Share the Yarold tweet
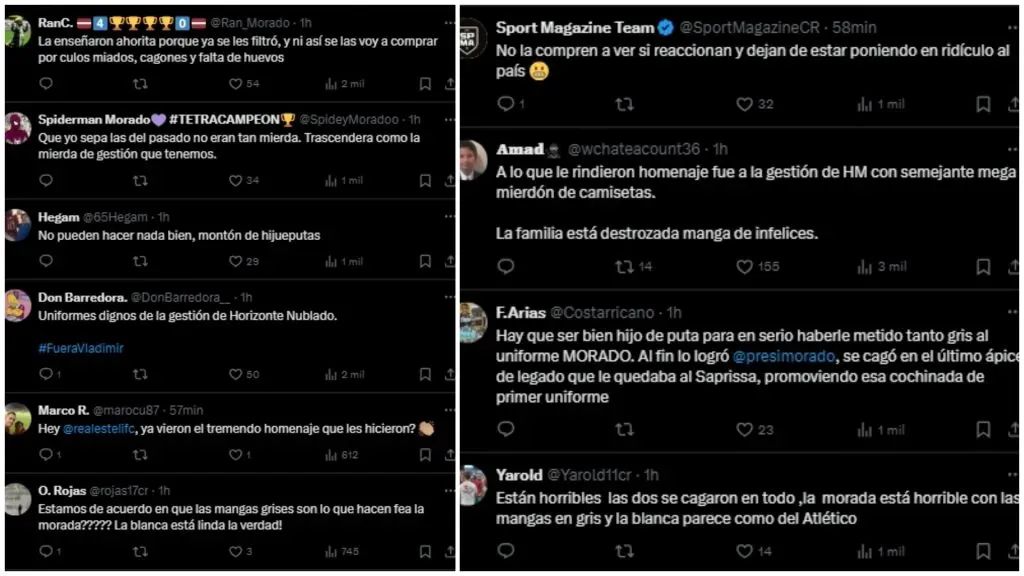Screen dimensions: 1024x576 coord(1010,551)
